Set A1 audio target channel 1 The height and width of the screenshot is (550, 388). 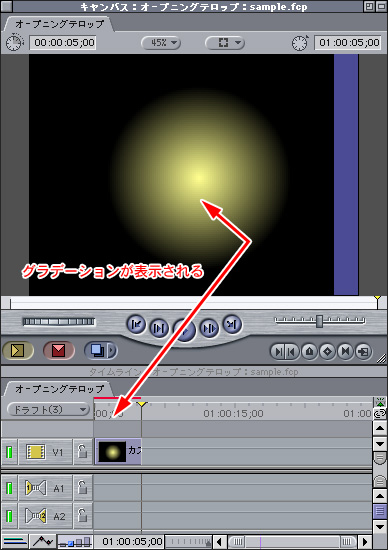[36, 488]
